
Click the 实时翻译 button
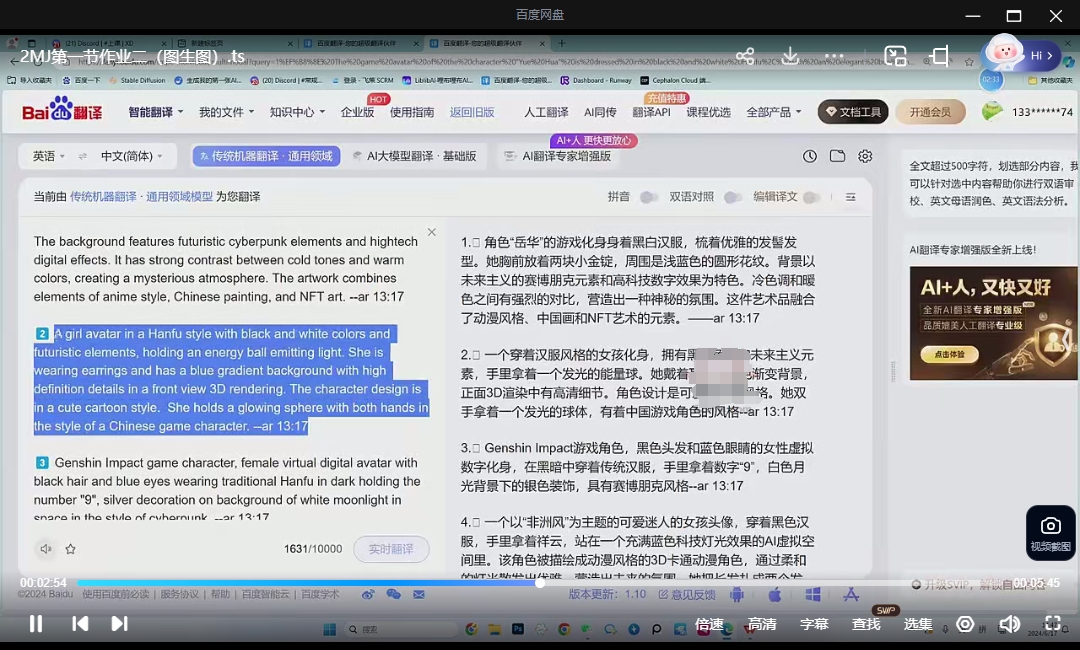tap(391, 549)
